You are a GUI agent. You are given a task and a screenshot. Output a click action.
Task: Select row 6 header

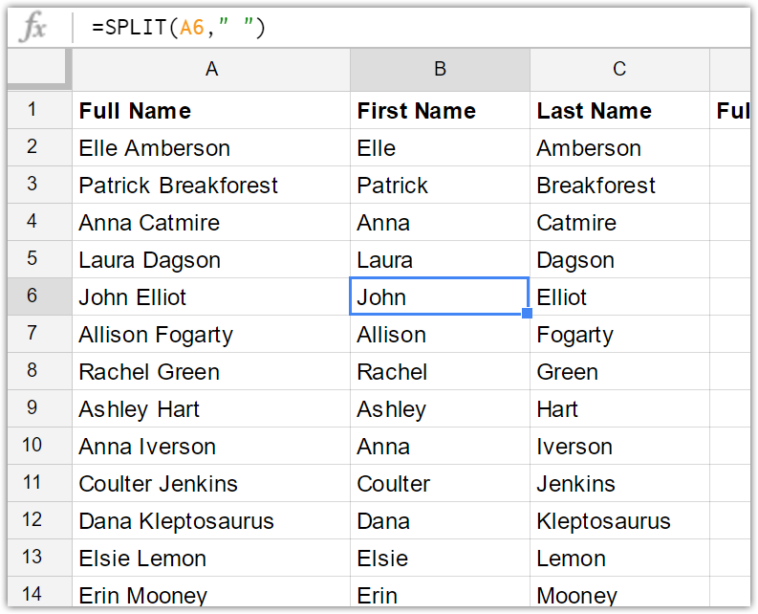33,297
